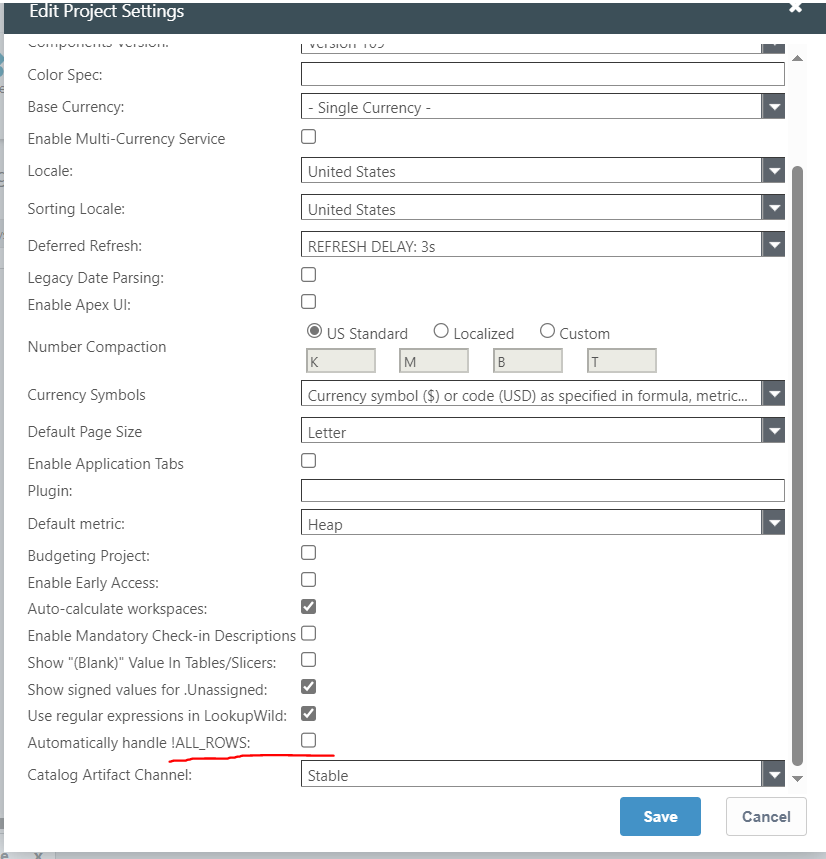Open the Base Currency dropdown
826x859 pixels.
(773, 107)
